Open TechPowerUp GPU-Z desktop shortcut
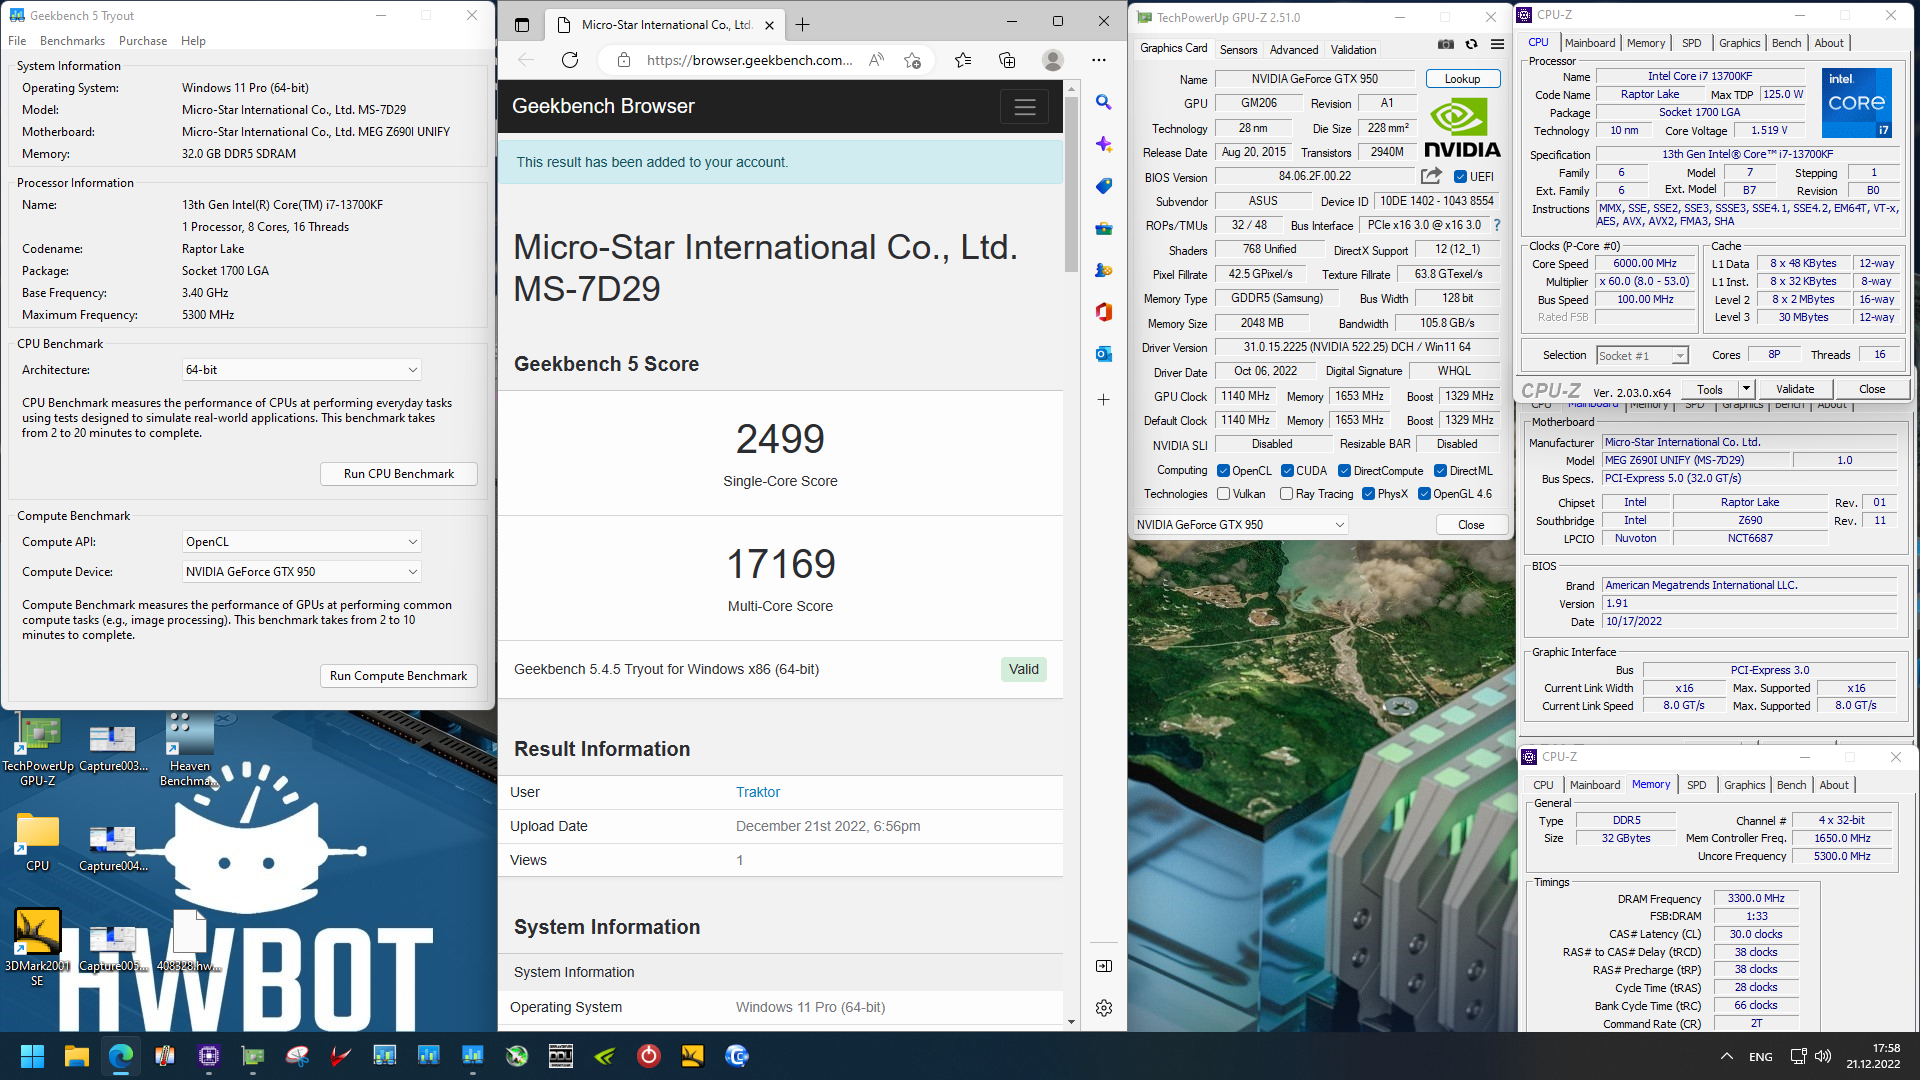The height and width of the screenshot is (1080, 1920). pyautogui.click(x=38, y=752)
